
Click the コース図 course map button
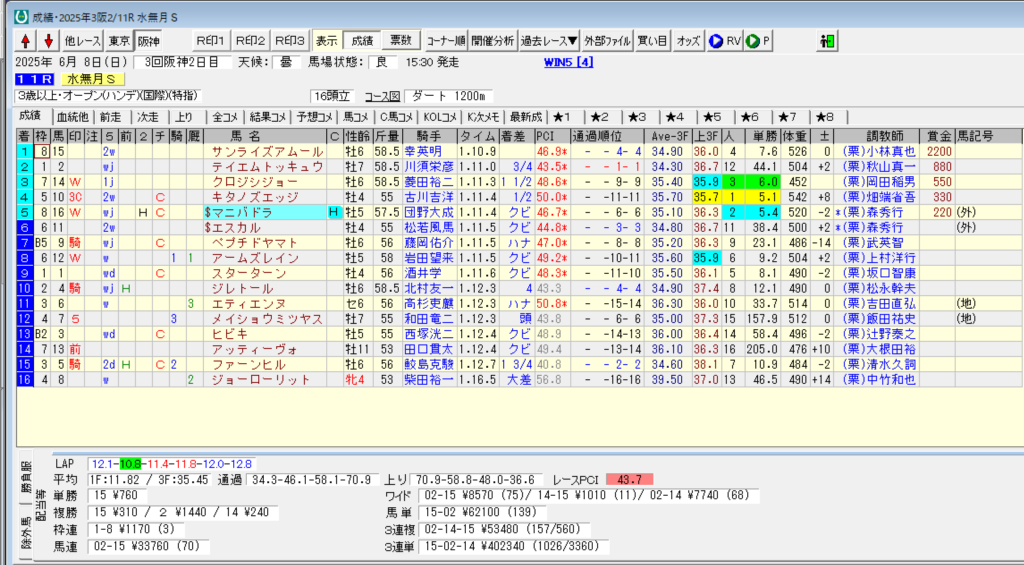(382, 96)
